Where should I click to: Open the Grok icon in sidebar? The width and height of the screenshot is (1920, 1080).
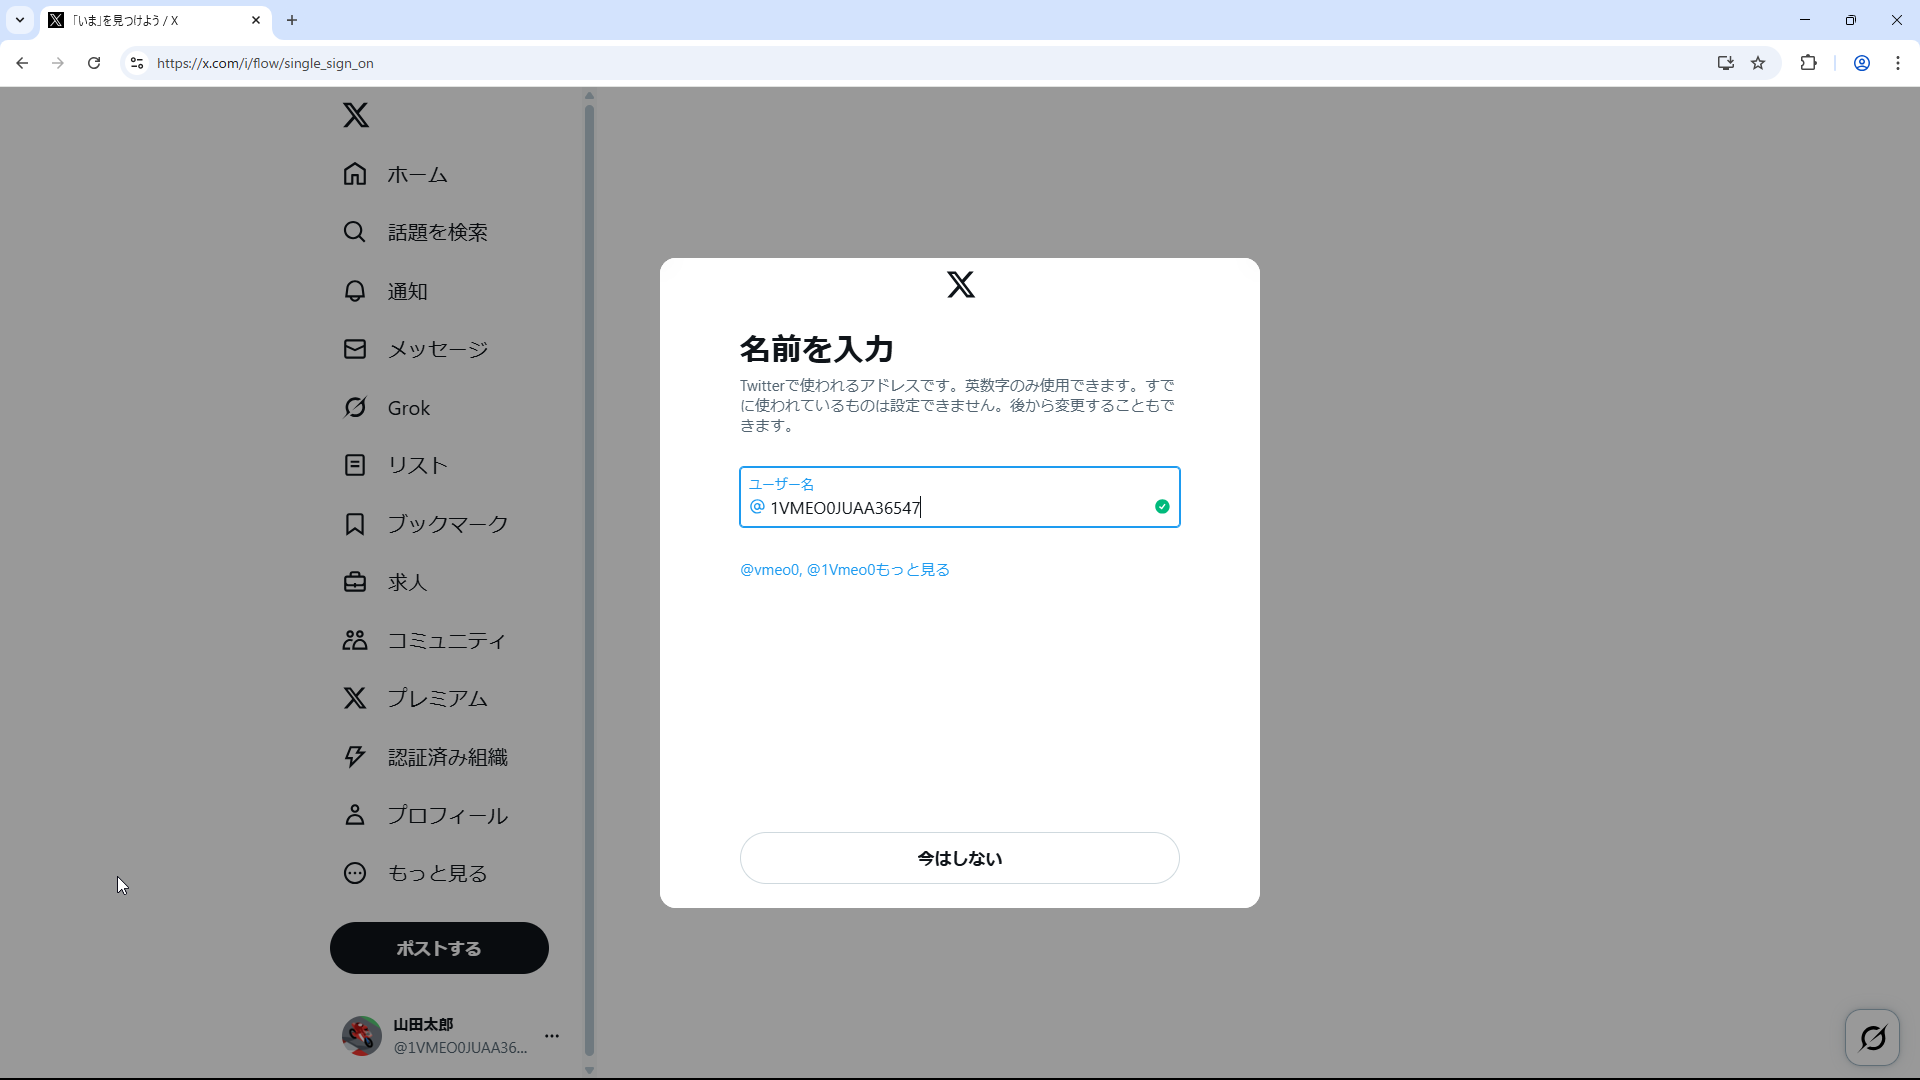[355, 408]
